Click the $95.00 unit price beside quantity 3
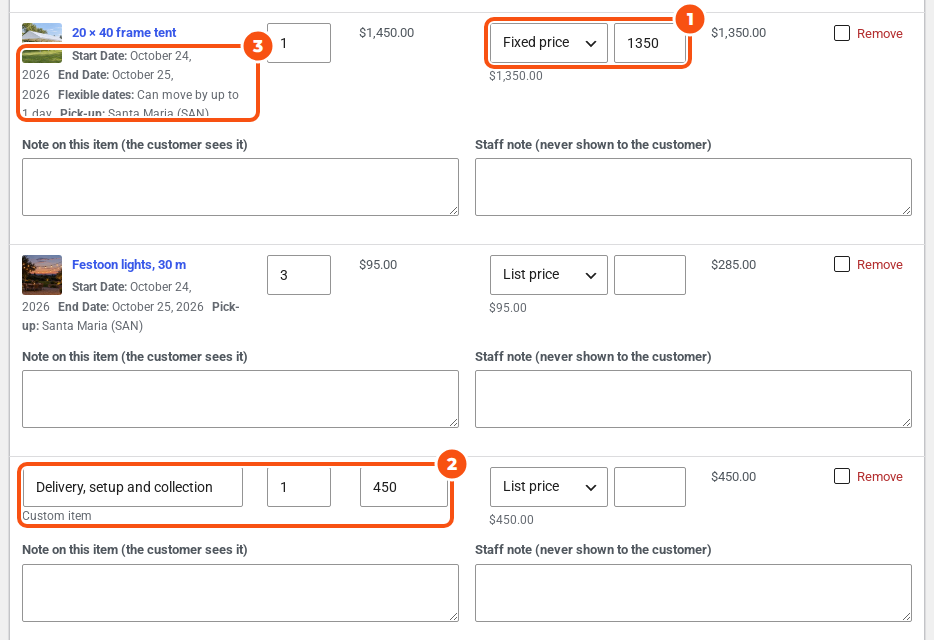The height and width of the screenshot is (640, 934). coord(378,265)
